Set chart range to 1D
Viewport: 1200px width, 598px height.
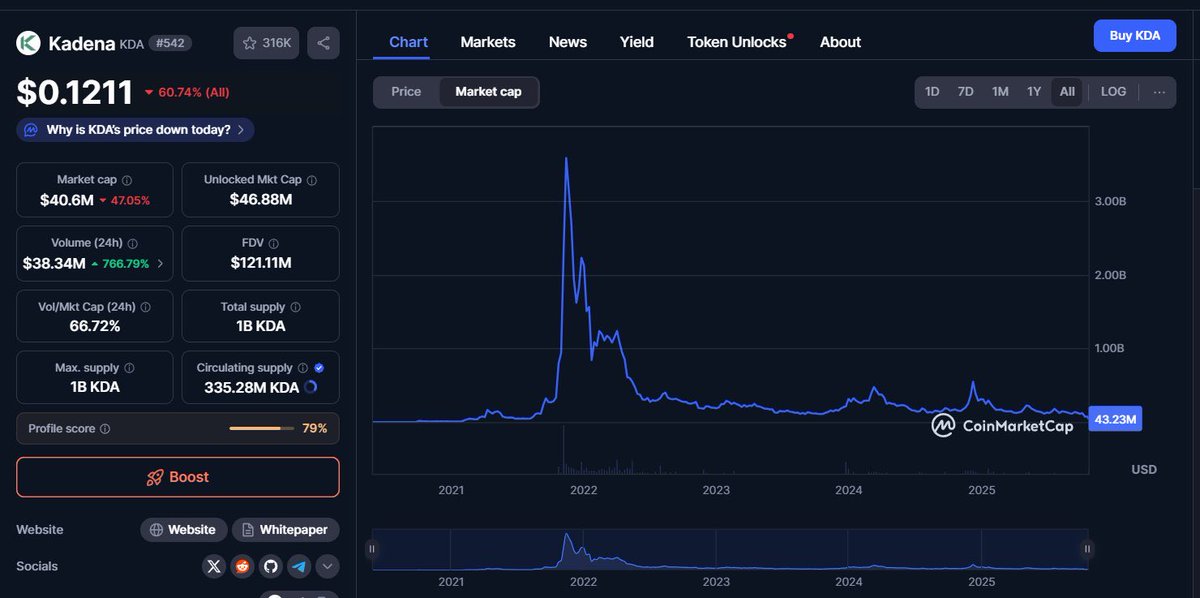(x=932, y=92)
